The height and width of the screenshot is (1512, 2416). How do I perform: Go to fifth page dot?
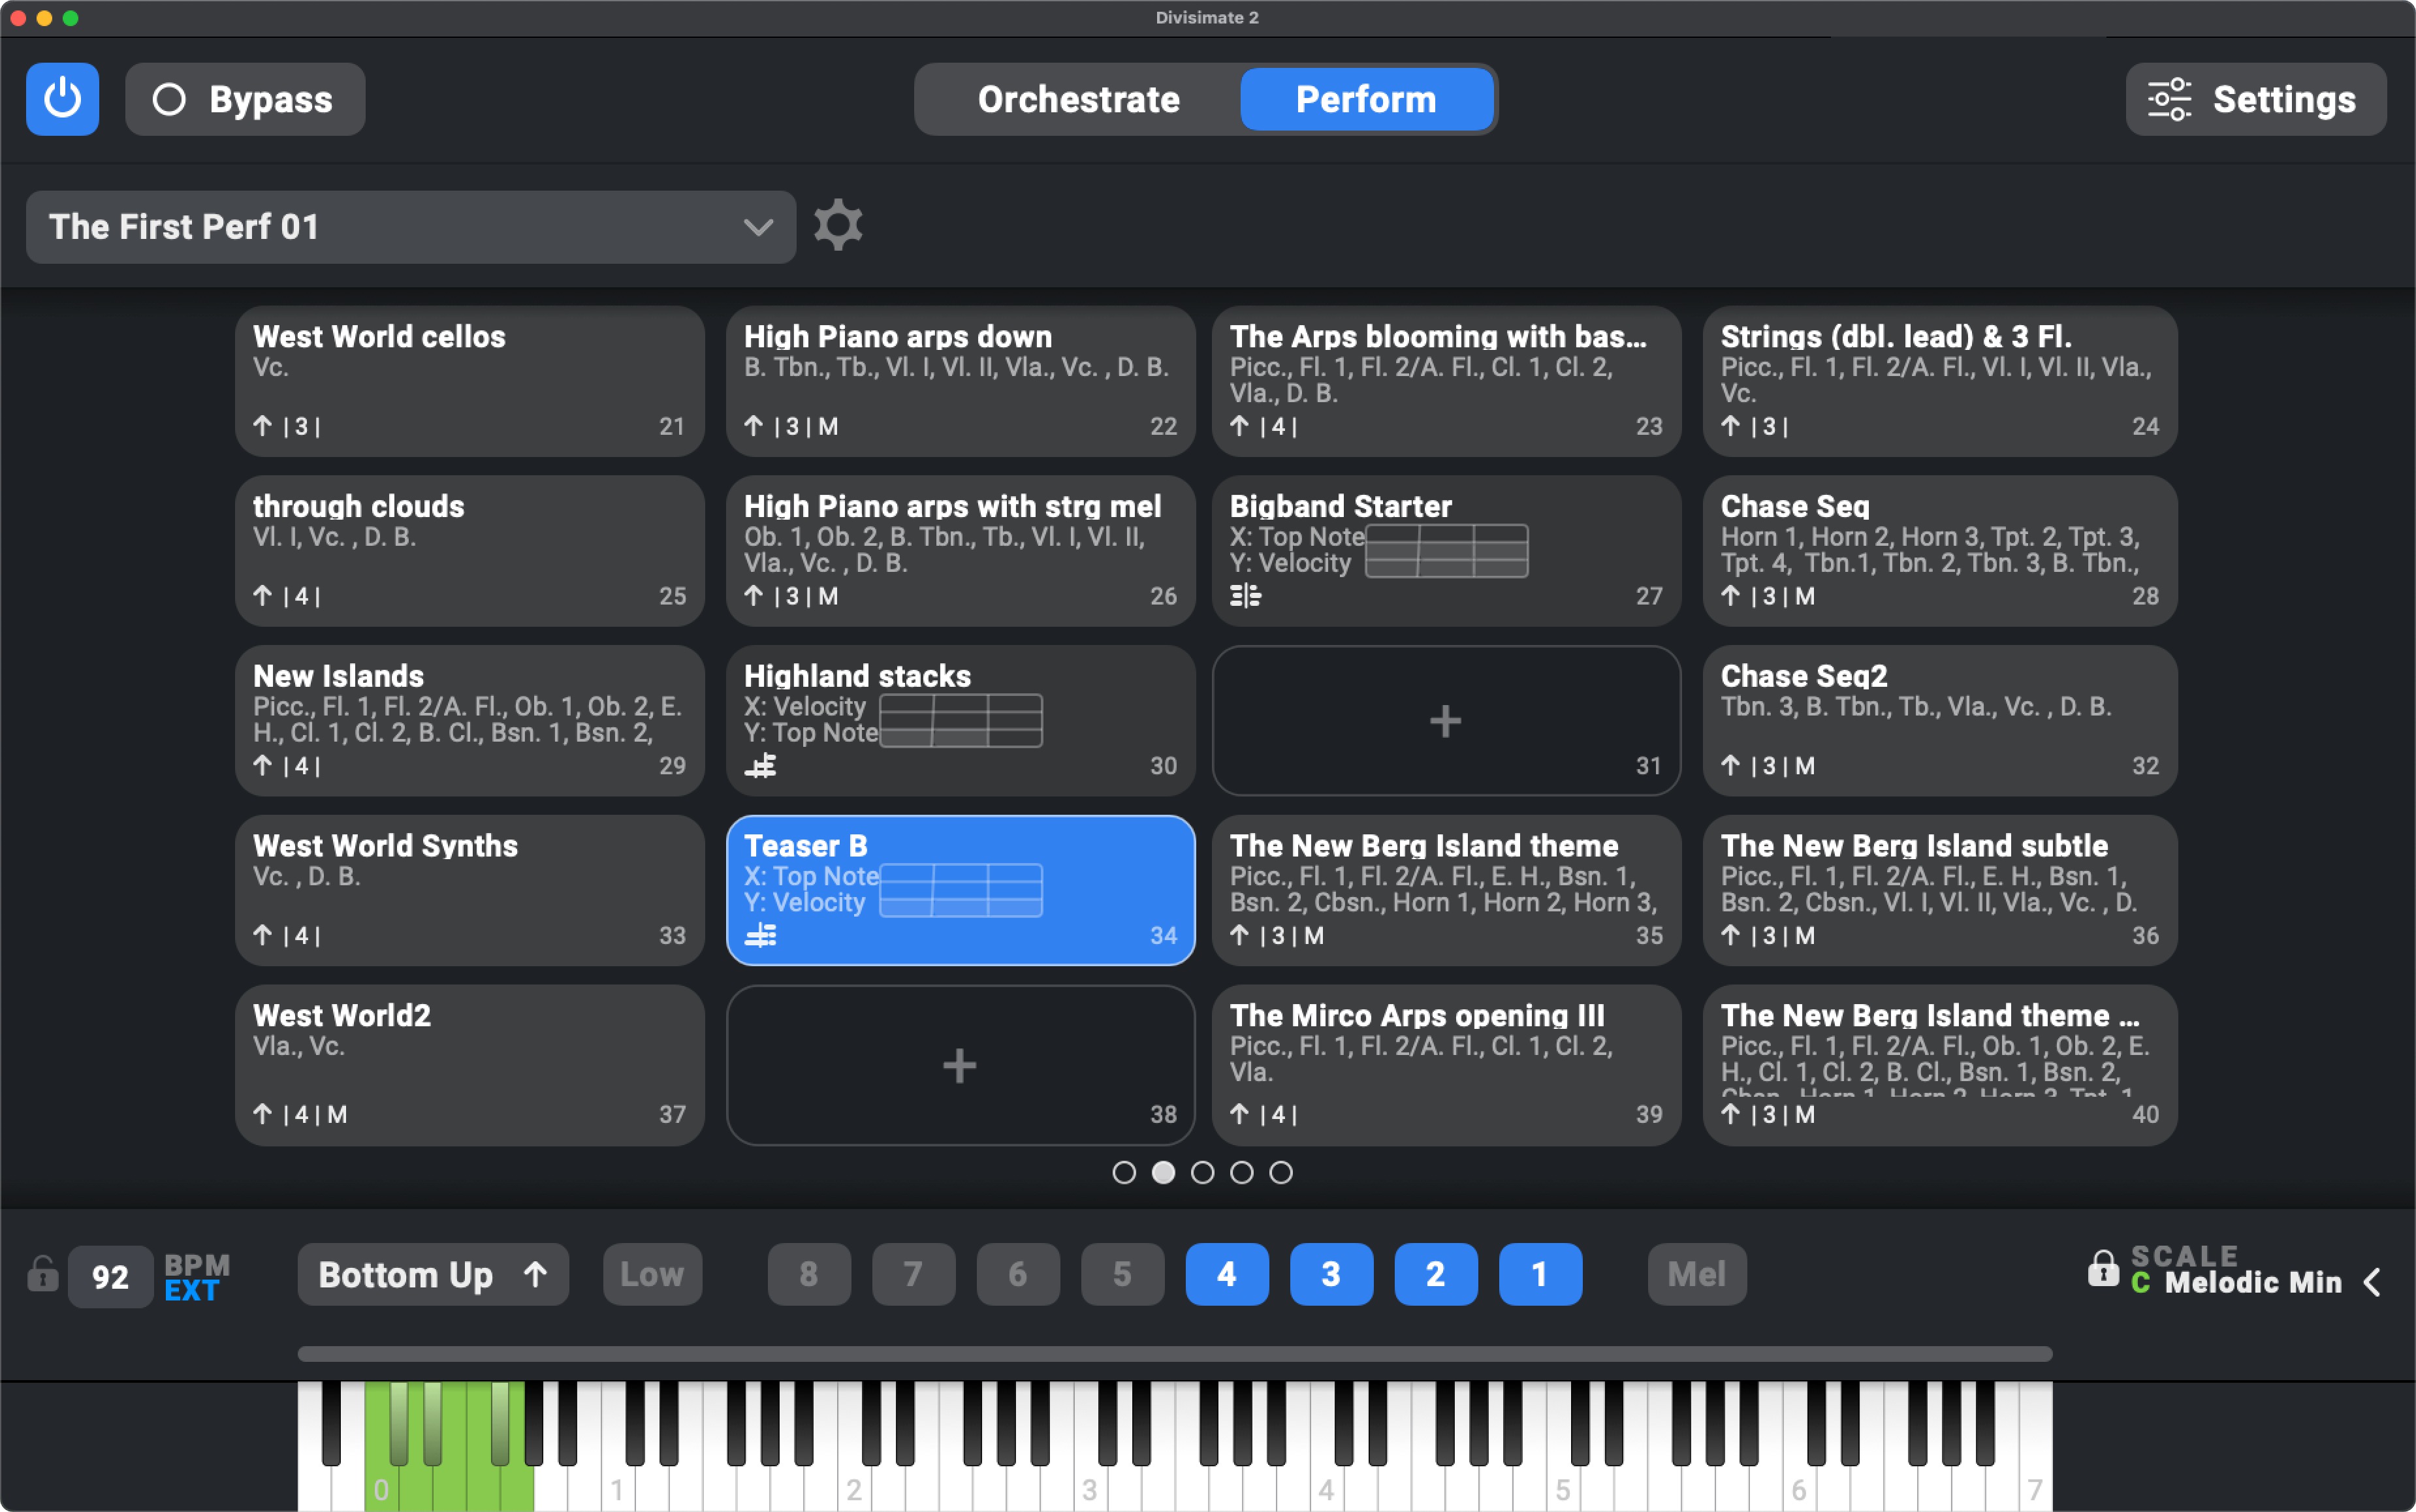(x=1281, y=1172)
